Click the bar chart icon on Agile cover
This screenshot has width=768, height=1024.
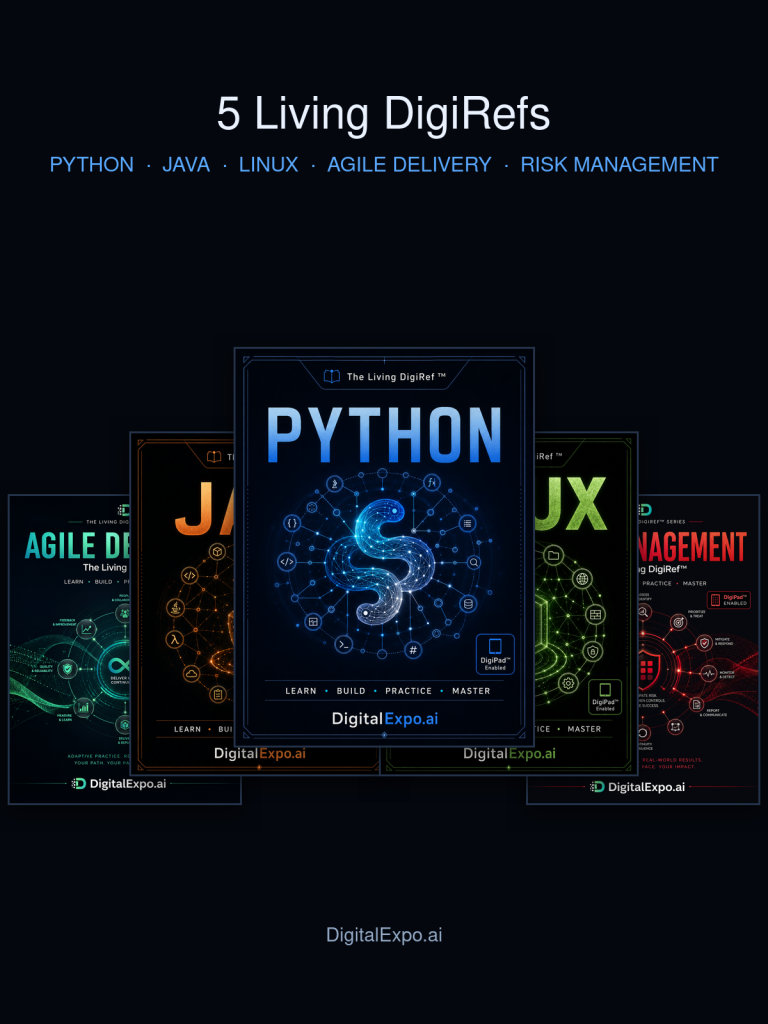[x=84, y=706]
